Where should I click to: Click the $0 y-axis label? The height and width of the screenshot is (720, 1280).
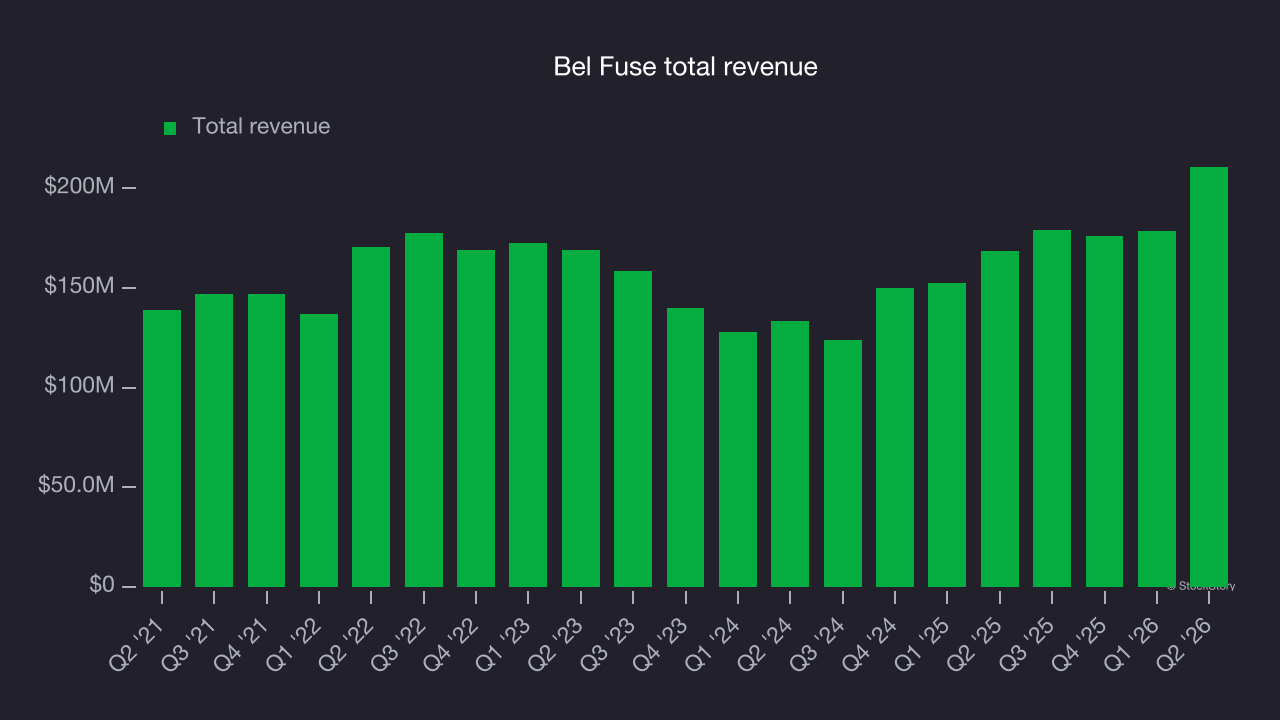pyautogui.click(x=101, y=585)
